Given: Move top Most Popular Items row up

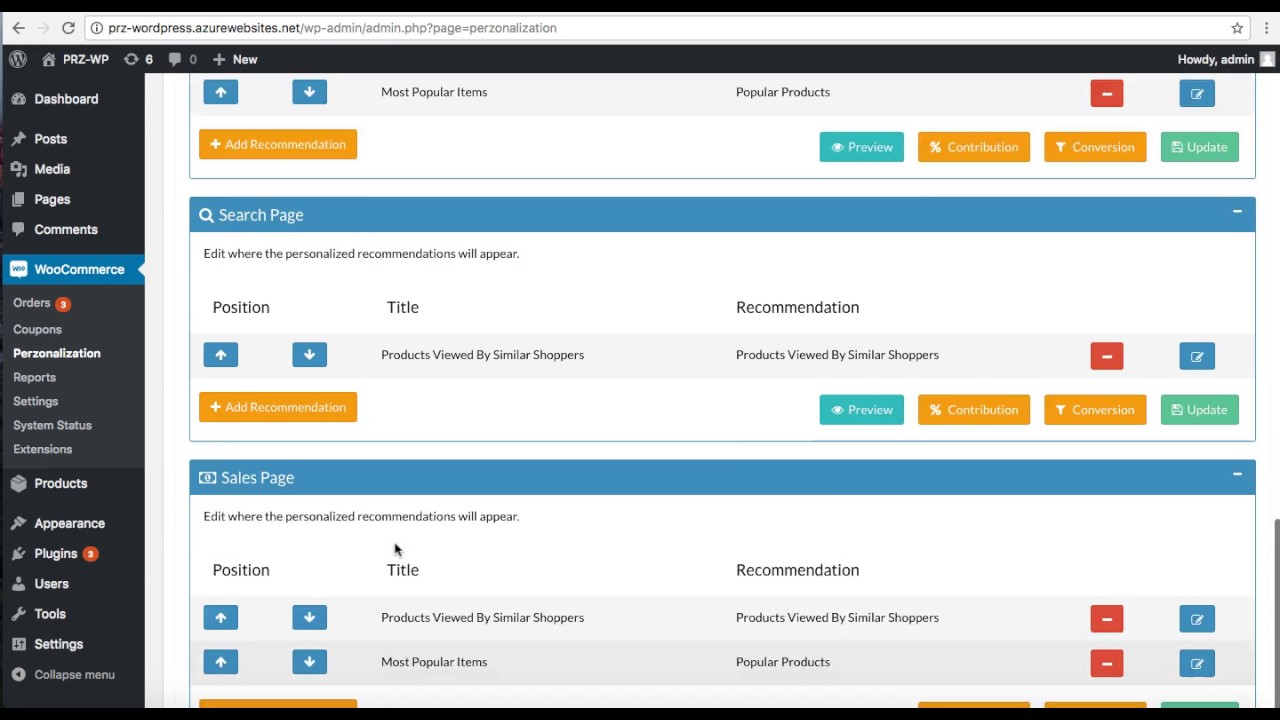Looking at the screenshot, I should (x=221, y=92).
